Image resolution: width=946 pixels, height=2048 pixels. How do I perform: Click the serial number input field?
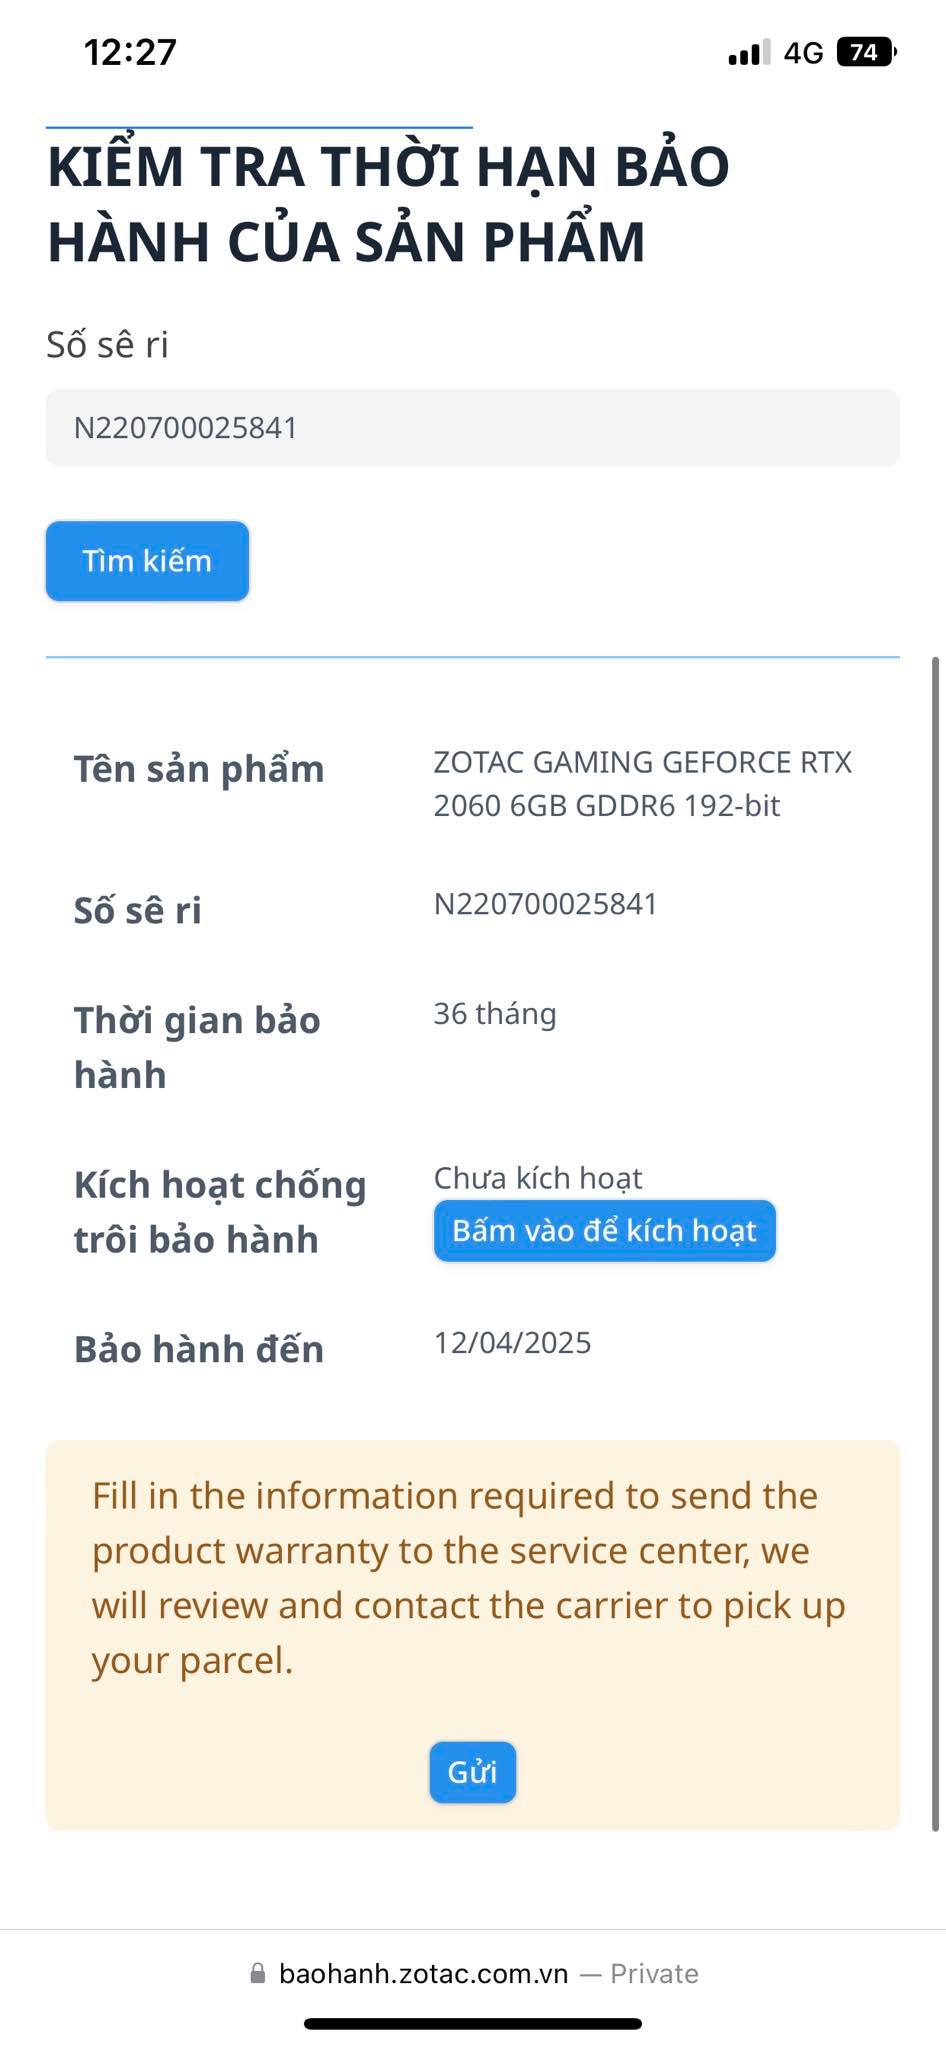pyautogui.click(x=472, y=428)
